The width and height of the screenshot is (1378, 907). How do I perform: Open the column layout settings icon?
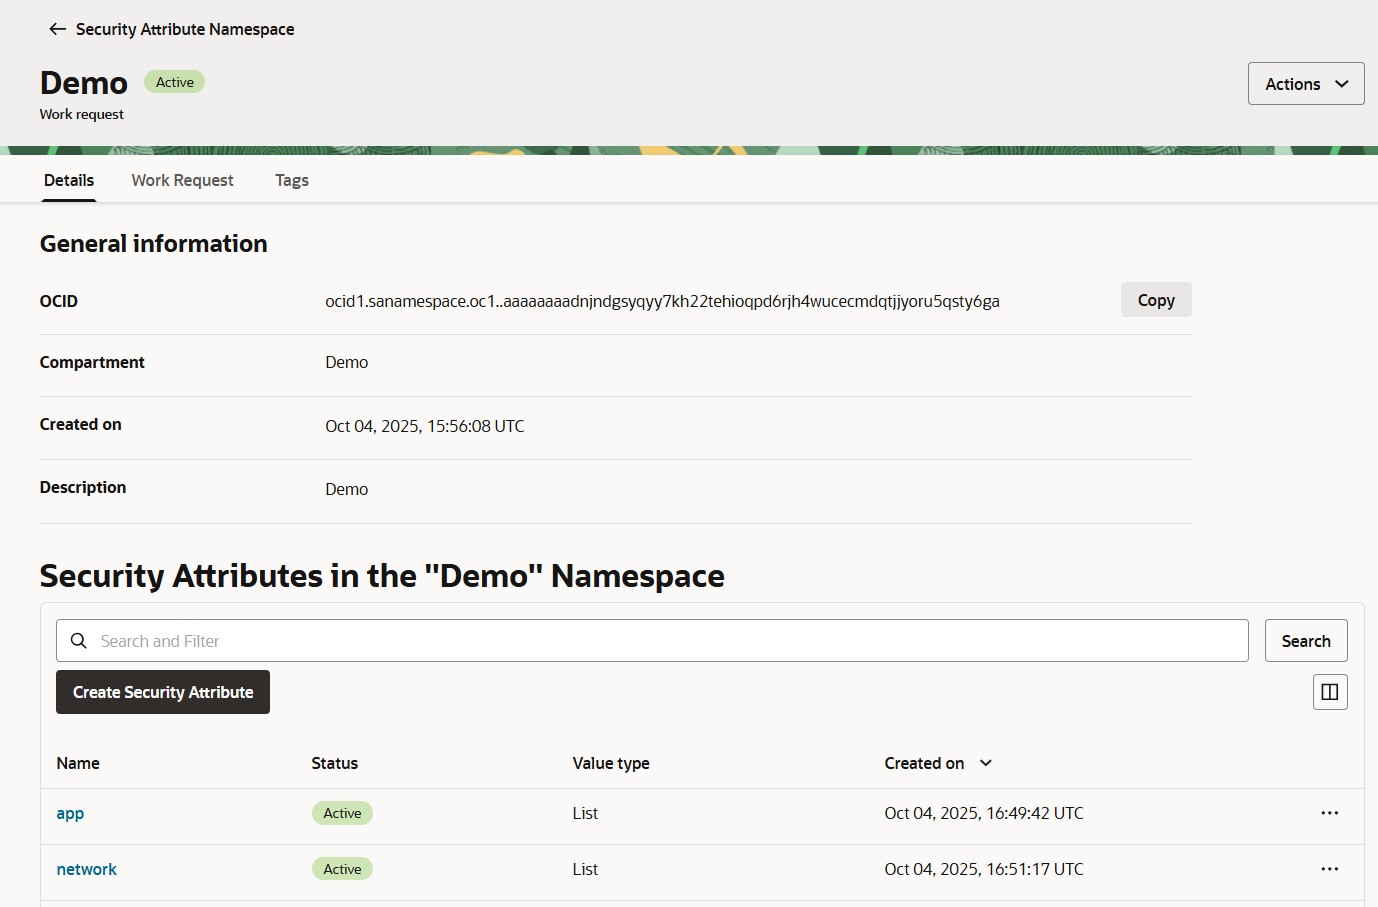coord(1329,692)
